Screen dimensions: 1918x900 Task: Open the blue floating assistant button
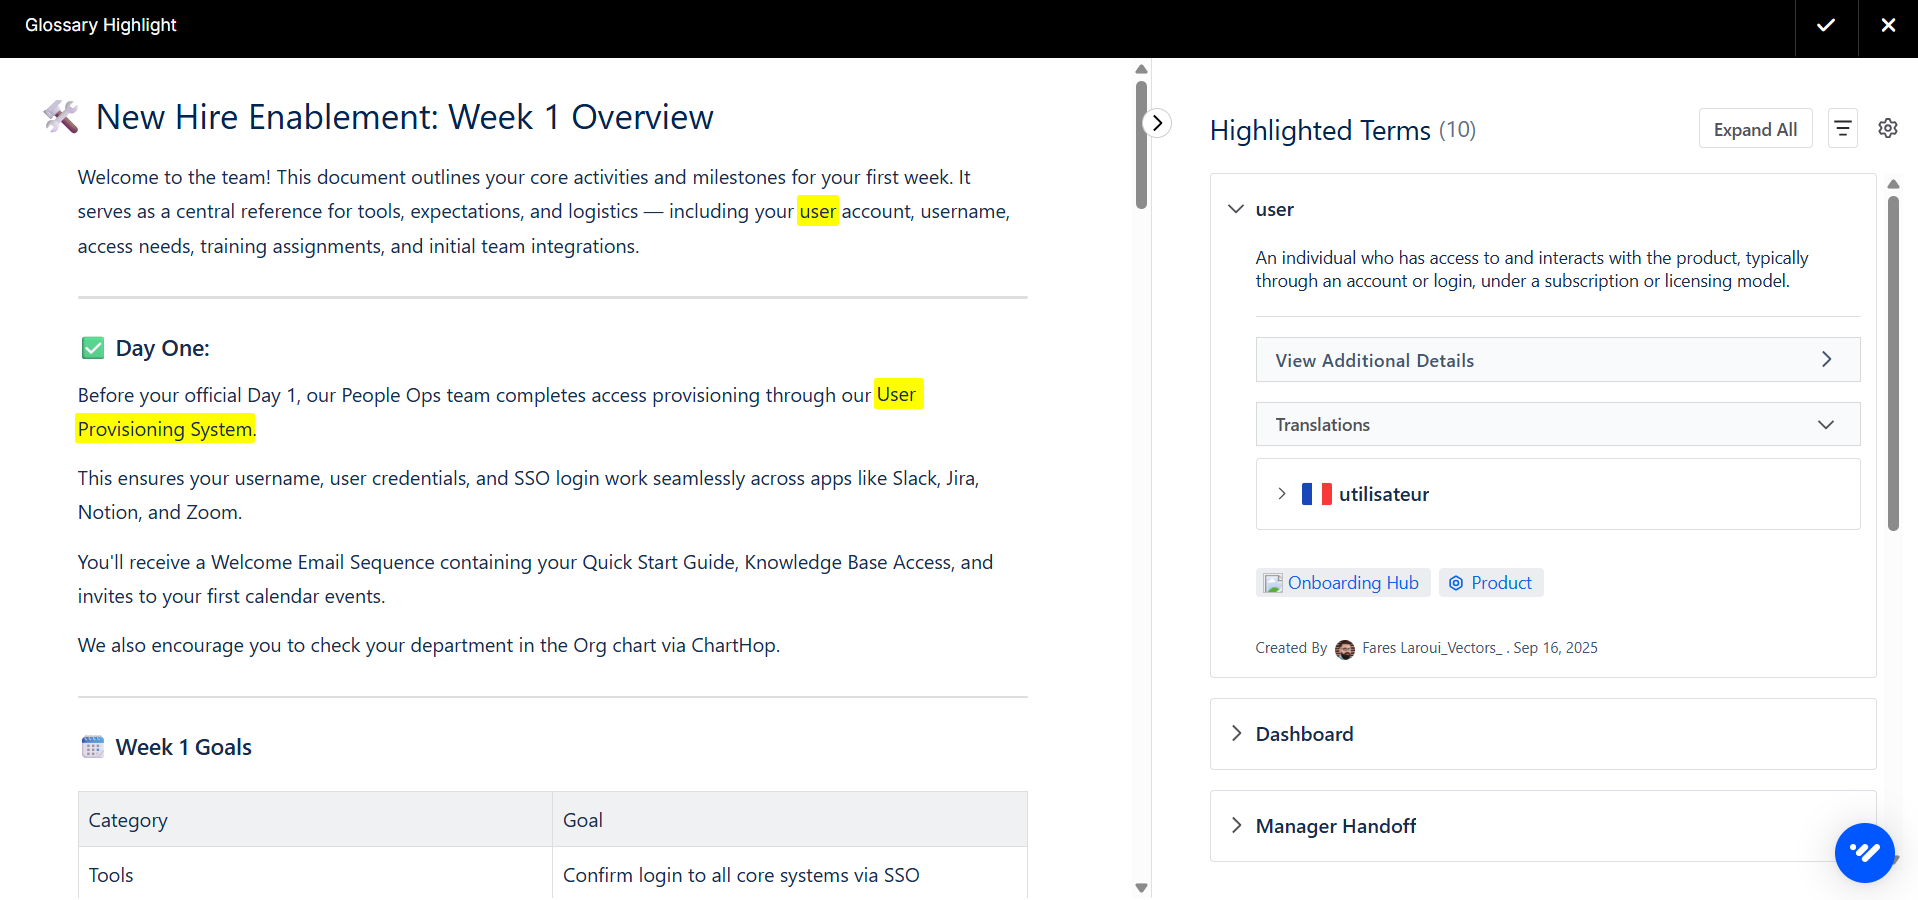coord(1865,853)
